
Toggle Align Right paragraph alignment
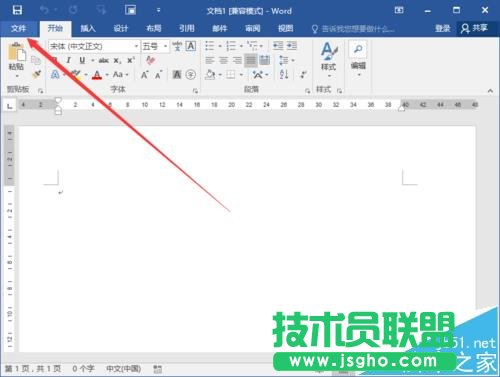click(237, 60)
